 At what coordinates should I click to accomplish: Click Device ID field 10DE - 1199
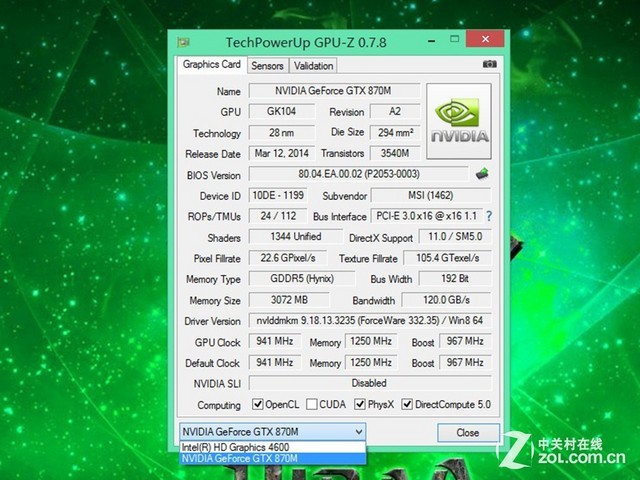point(278,196)
